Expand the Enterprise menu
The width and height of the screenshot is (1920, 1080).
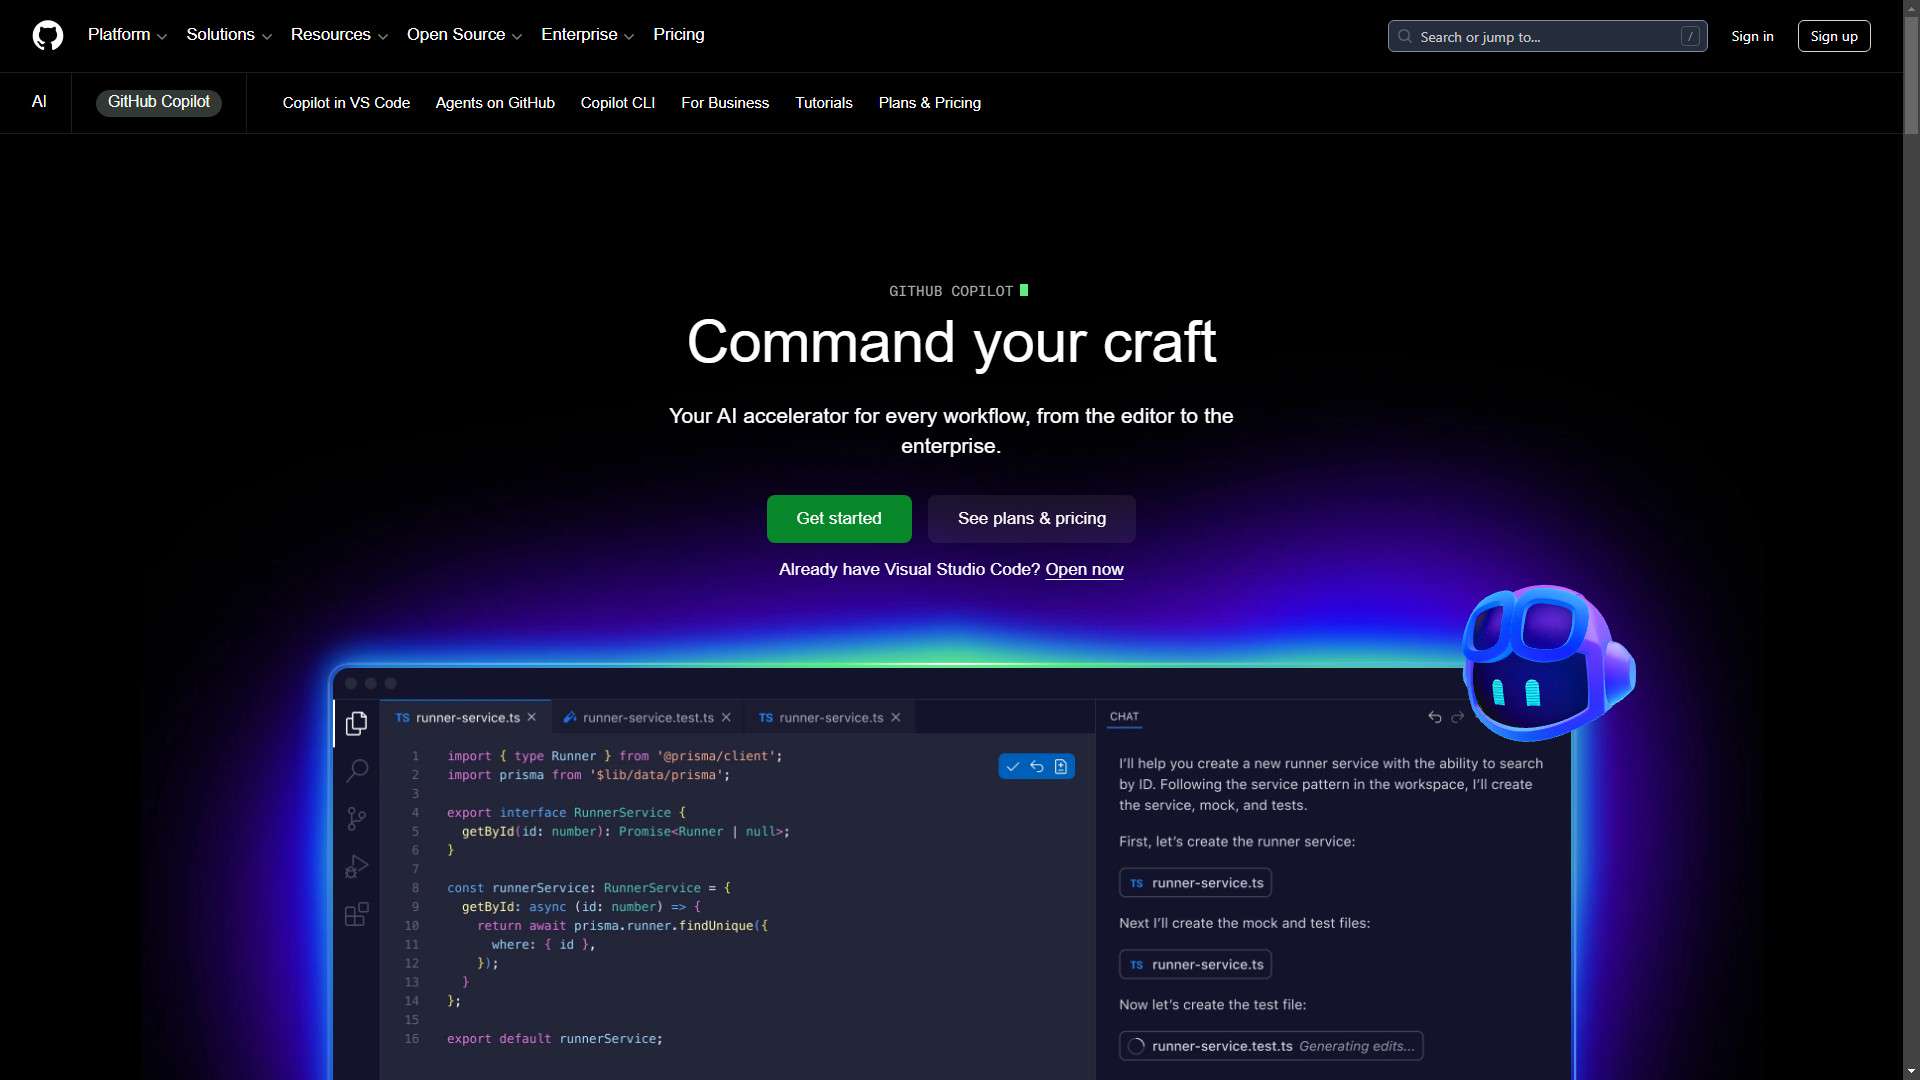pos(587,35)
